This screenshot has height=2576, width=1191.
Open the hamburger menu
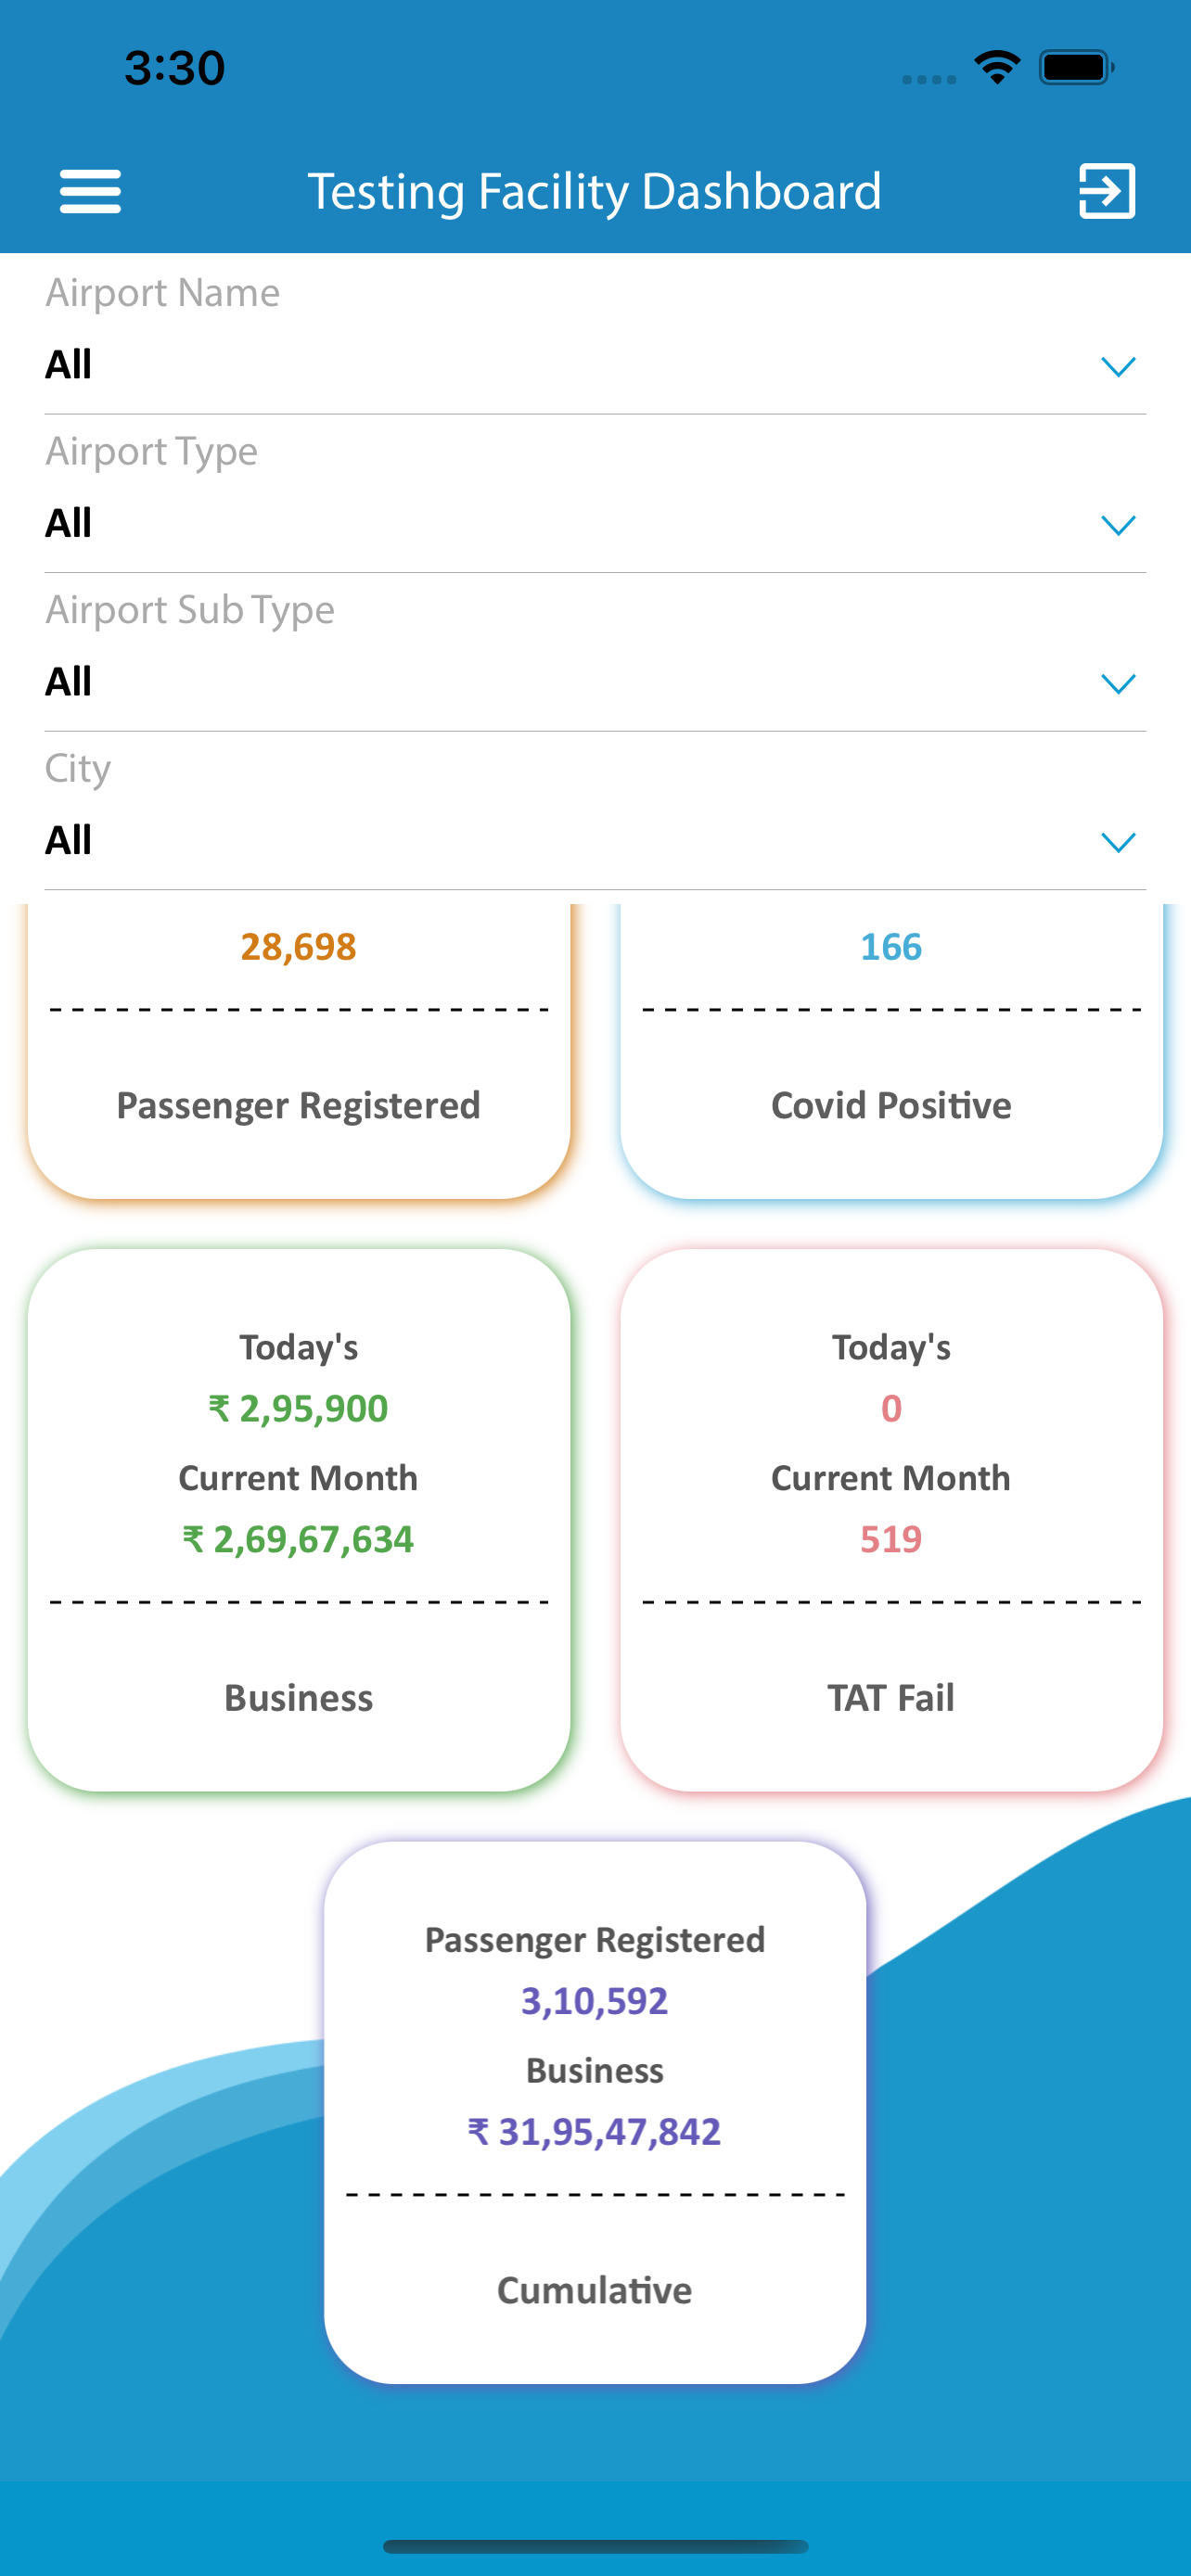click(x=90, y=191)
